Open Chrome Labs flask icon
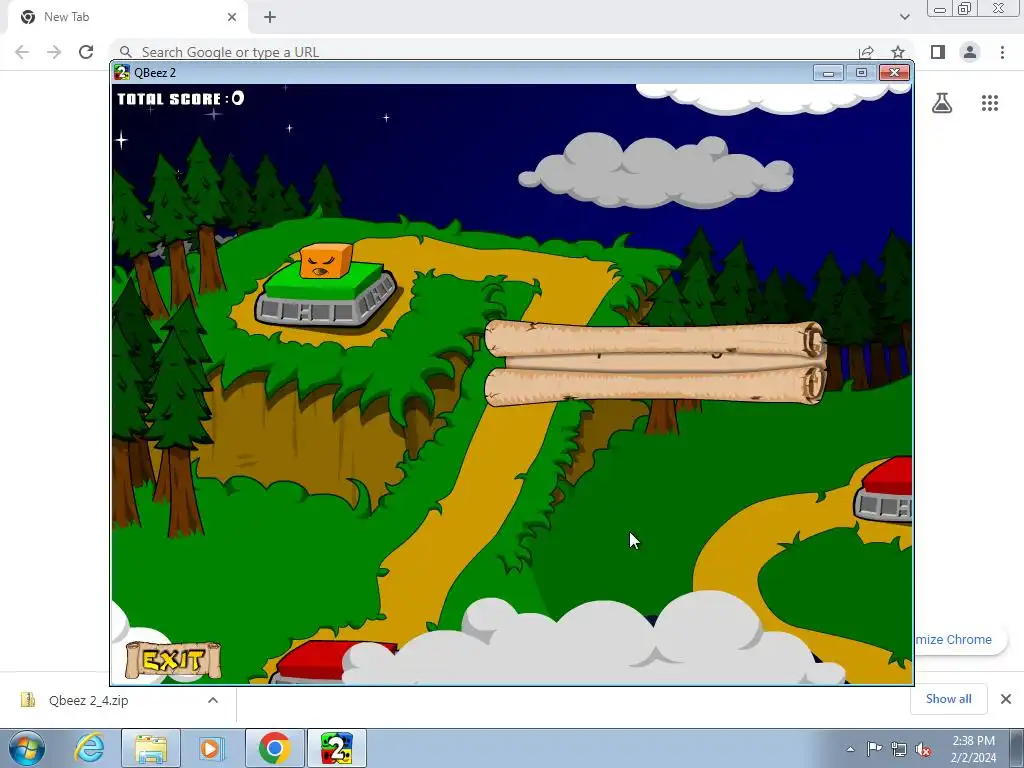 click(942, 103)
